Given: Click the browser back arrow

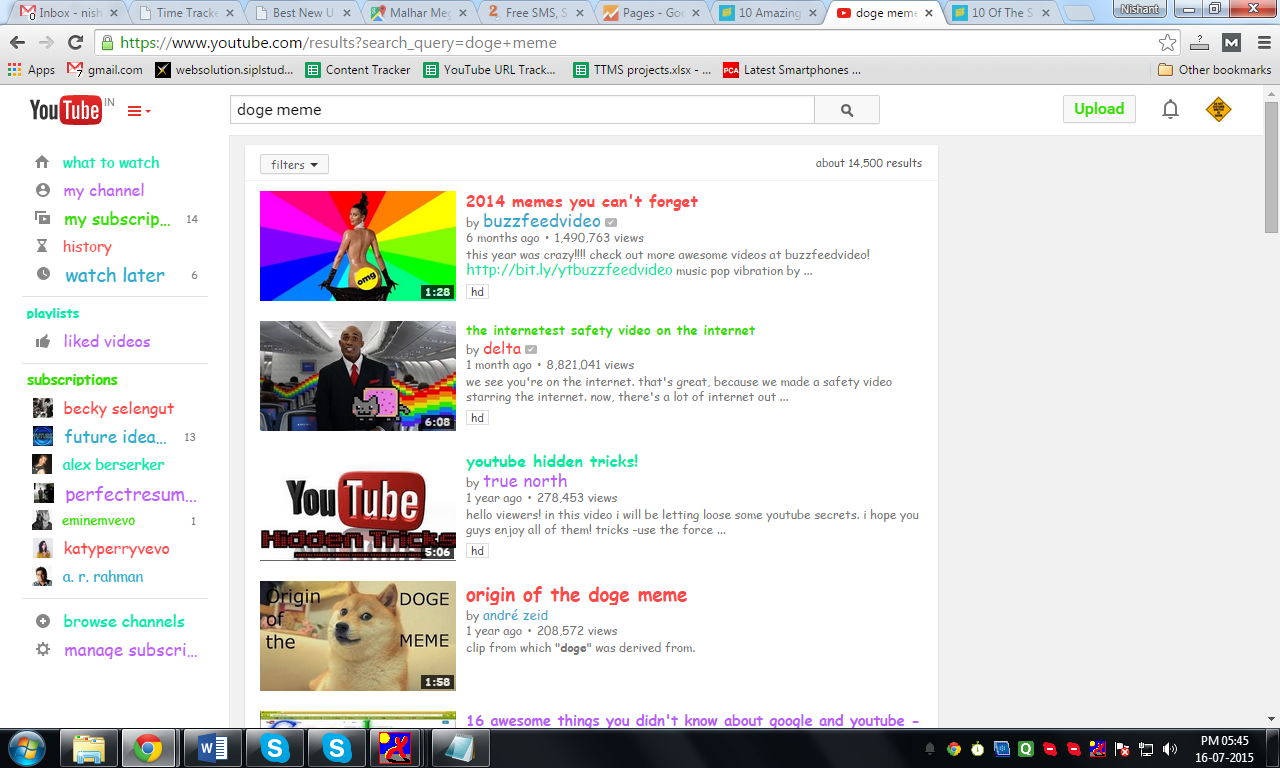Looking at the screenshot, I should pyautogui.click(x=17, y=43).
